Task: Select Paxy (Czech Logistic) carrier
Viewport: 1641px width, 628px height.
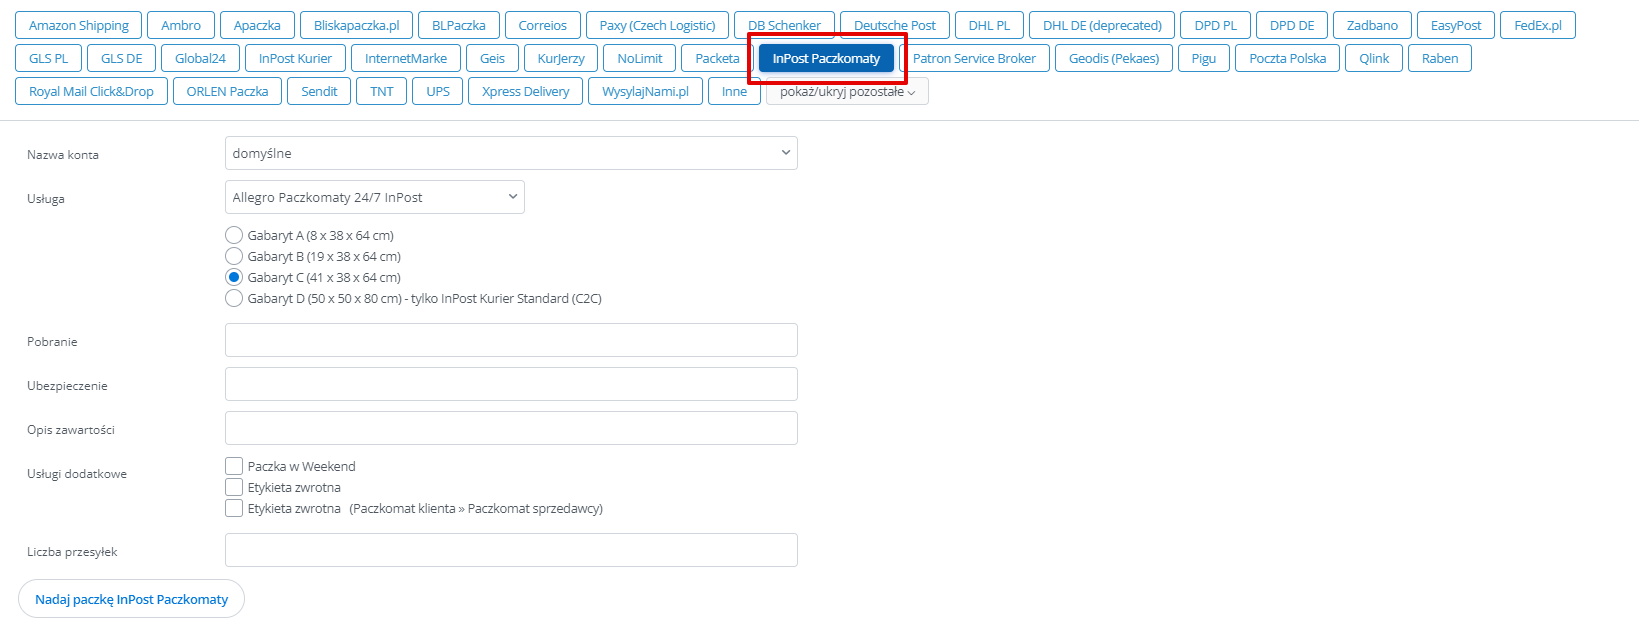Action: click(x=658, y=25)
